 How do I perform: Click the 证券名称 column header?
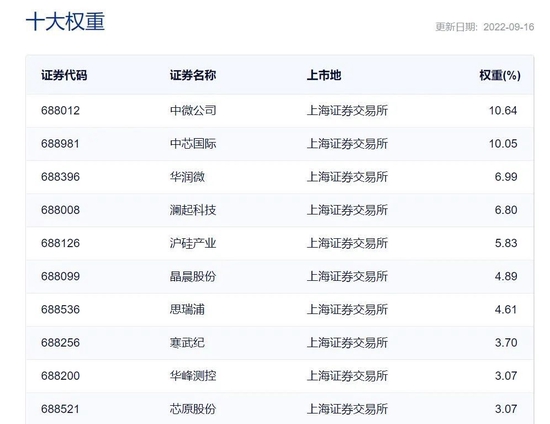[193, 75]
